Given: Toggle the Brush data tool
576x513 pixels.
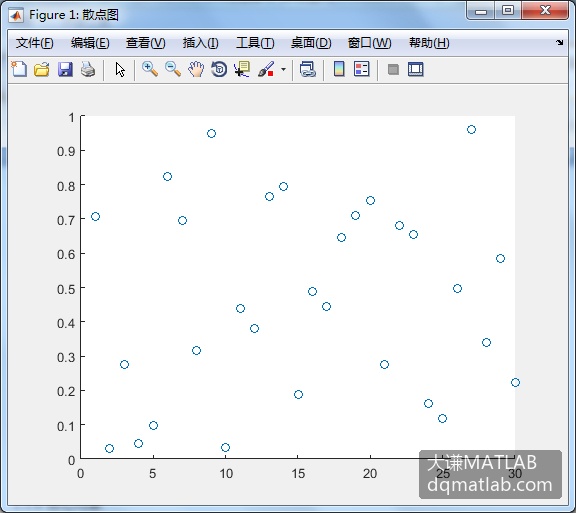Looking at the screenshot, I should pyautogui.click(x=266, y=69).
